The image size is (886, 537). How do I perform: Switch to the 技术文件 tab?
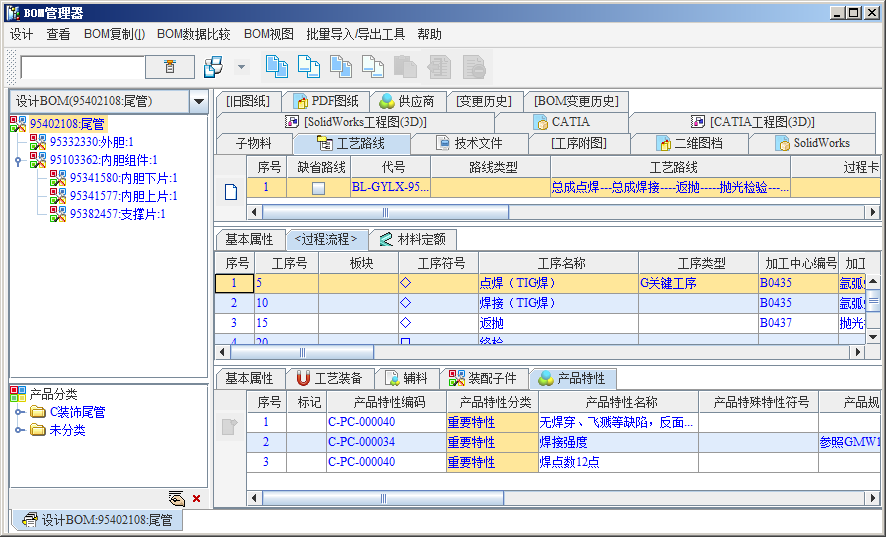tap(469, 143)
